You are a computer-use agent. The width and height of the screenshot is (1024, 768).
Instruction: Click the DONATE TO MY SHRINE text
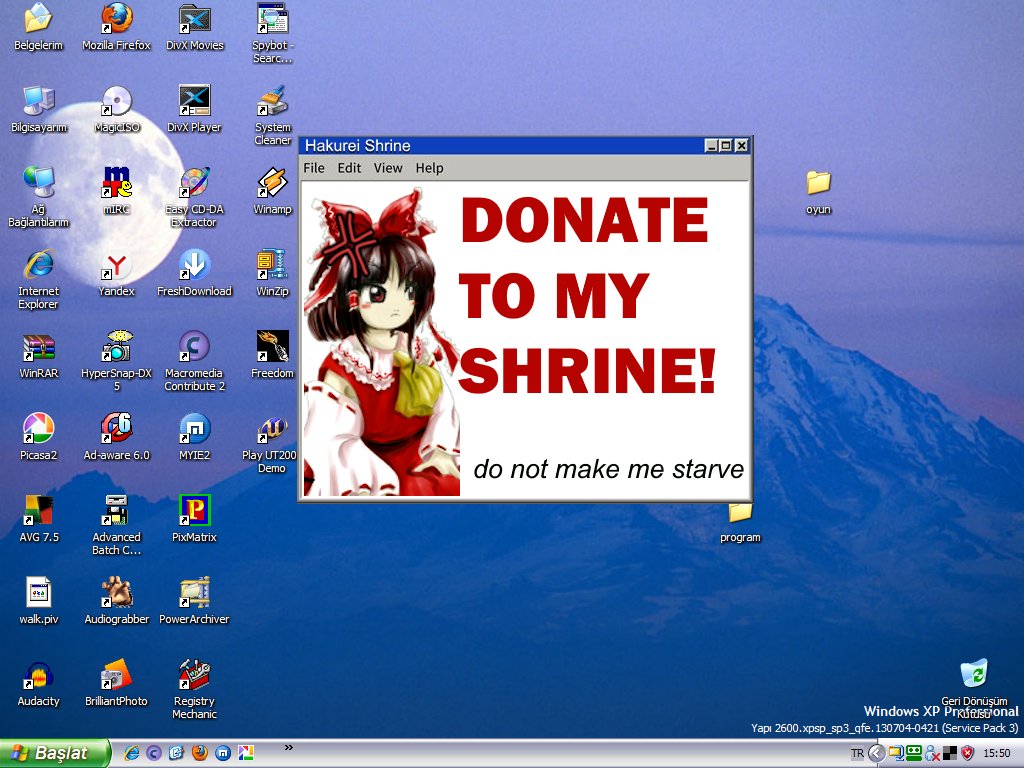588,294
